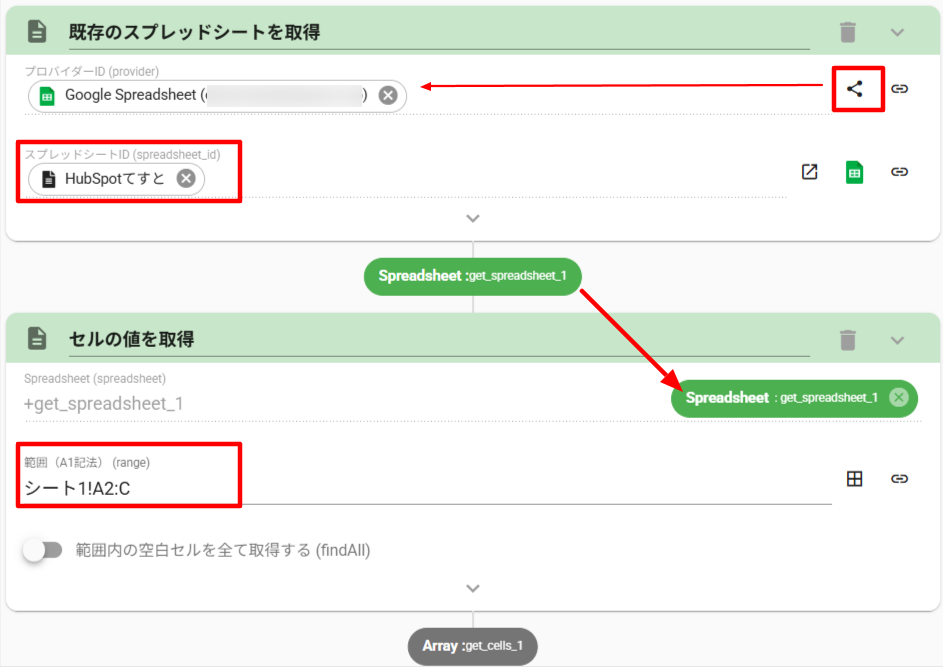Expand more options below the spreadsheet ID
The width and height of the screenshot is (943, 667).
pyautogui.click(x=473, y=218)
